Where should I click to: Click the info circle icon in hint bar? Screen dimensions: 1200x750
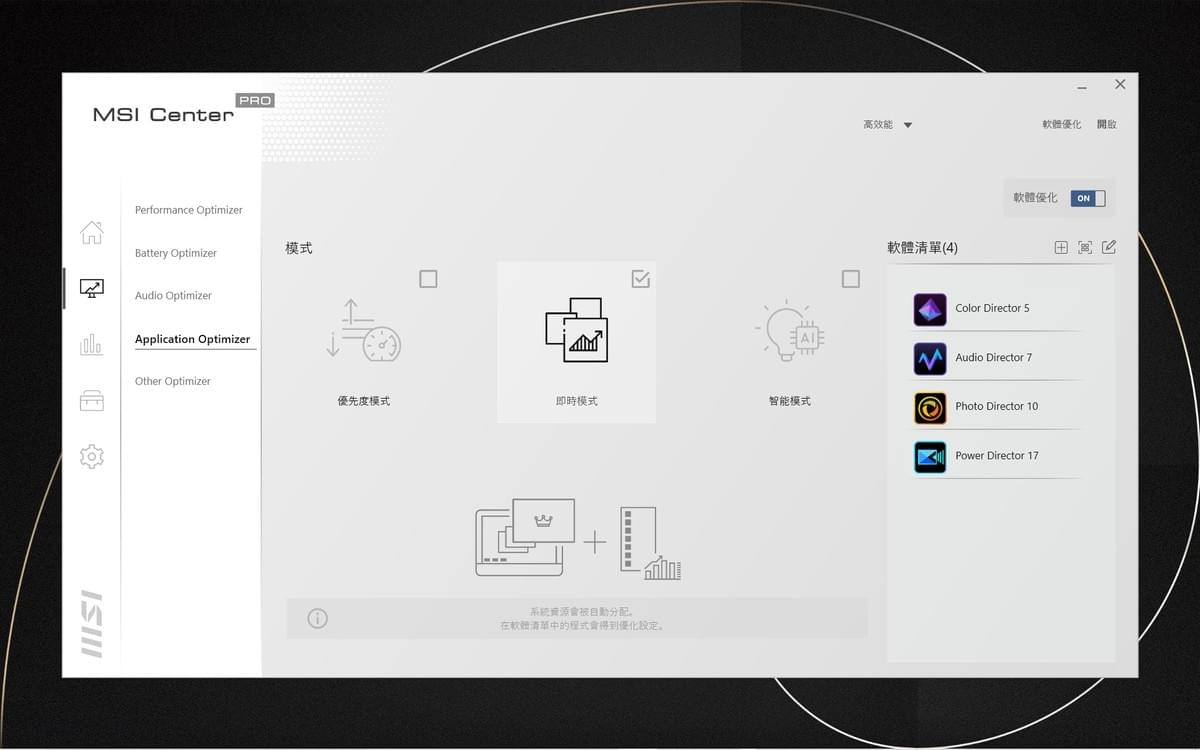pos(317,618)
